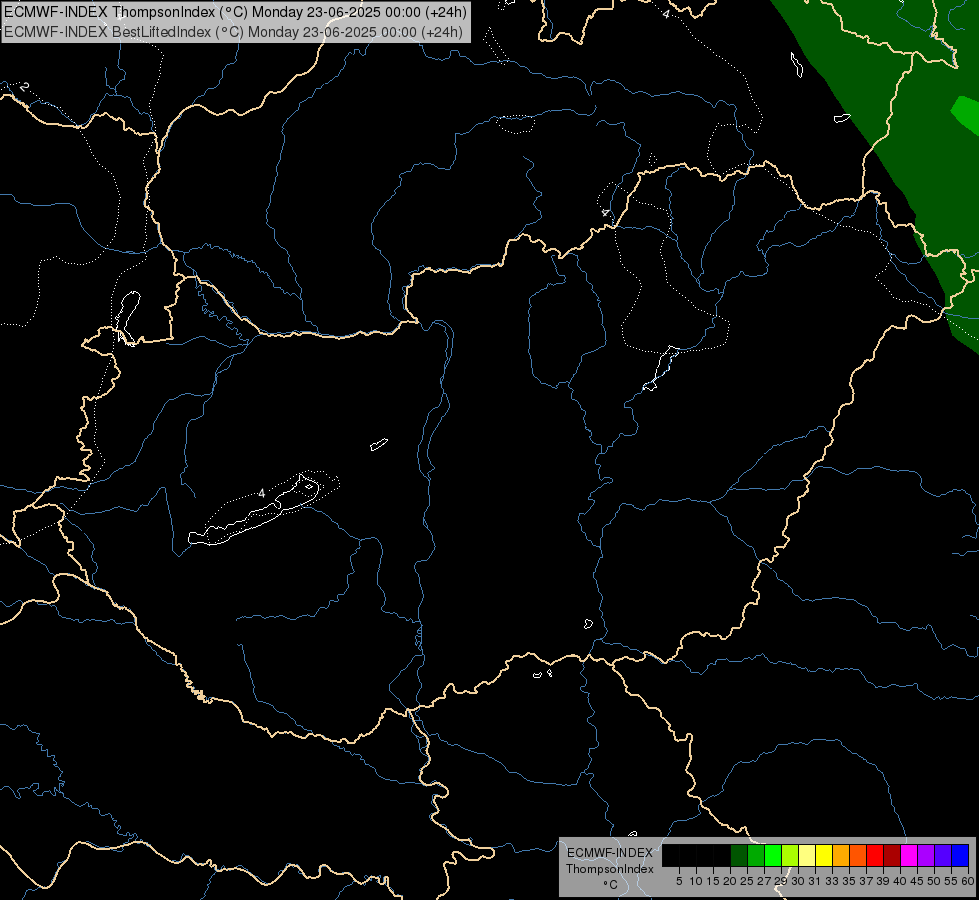Image resolution: width=979 pixels, height=900 pixels.
Task: Click the legend tick value 20
Action: pos(730,881)
